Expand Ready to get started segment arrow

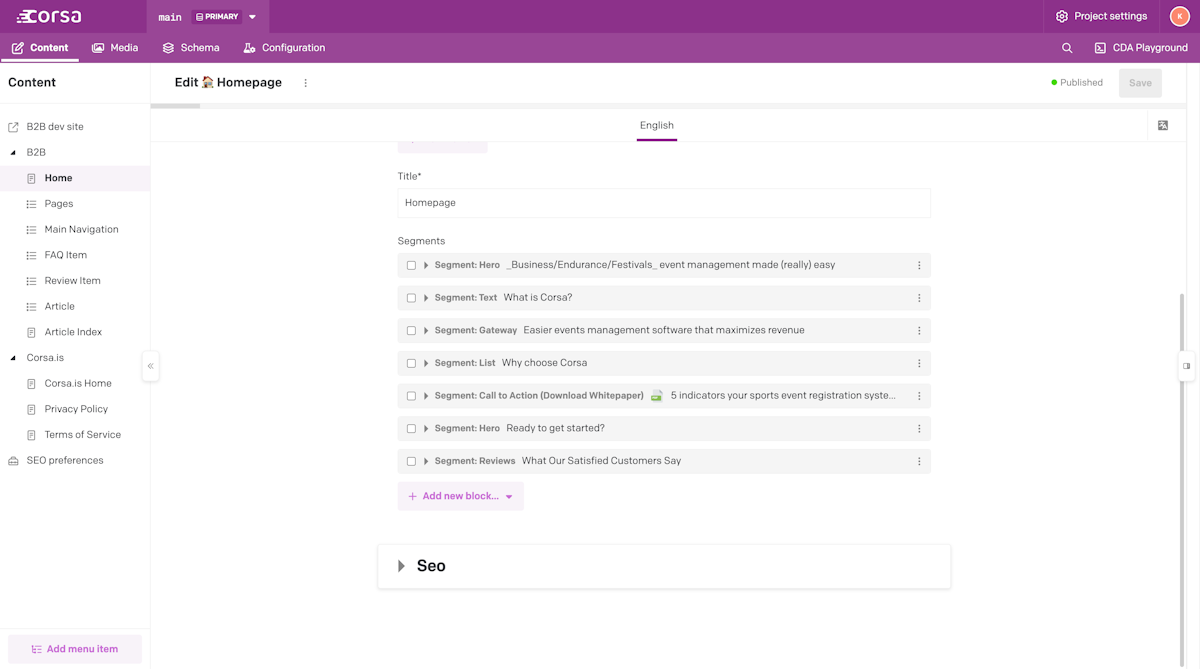(426, 428)
